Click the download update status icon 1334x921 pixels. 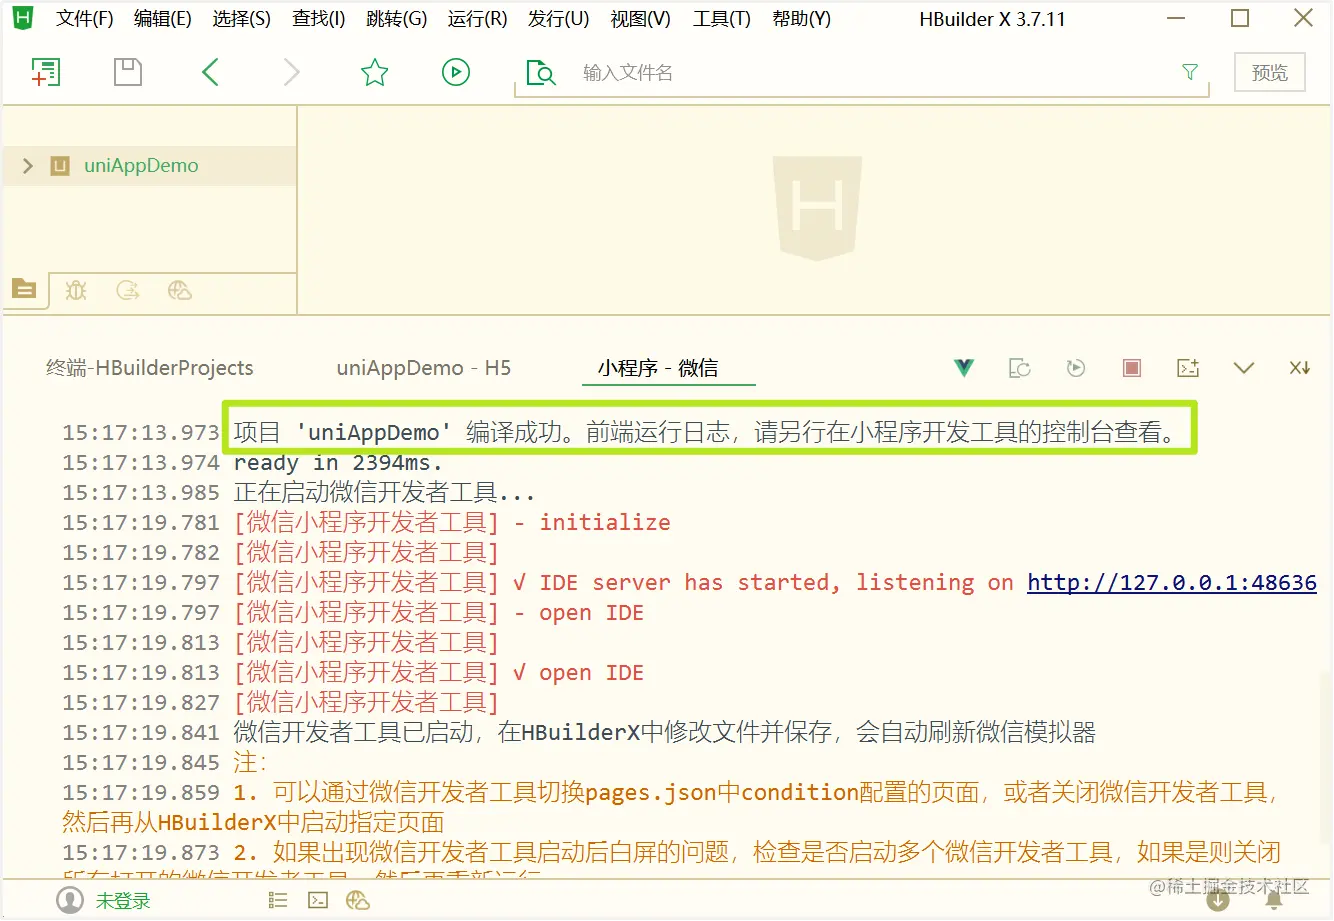point(1218,900)
